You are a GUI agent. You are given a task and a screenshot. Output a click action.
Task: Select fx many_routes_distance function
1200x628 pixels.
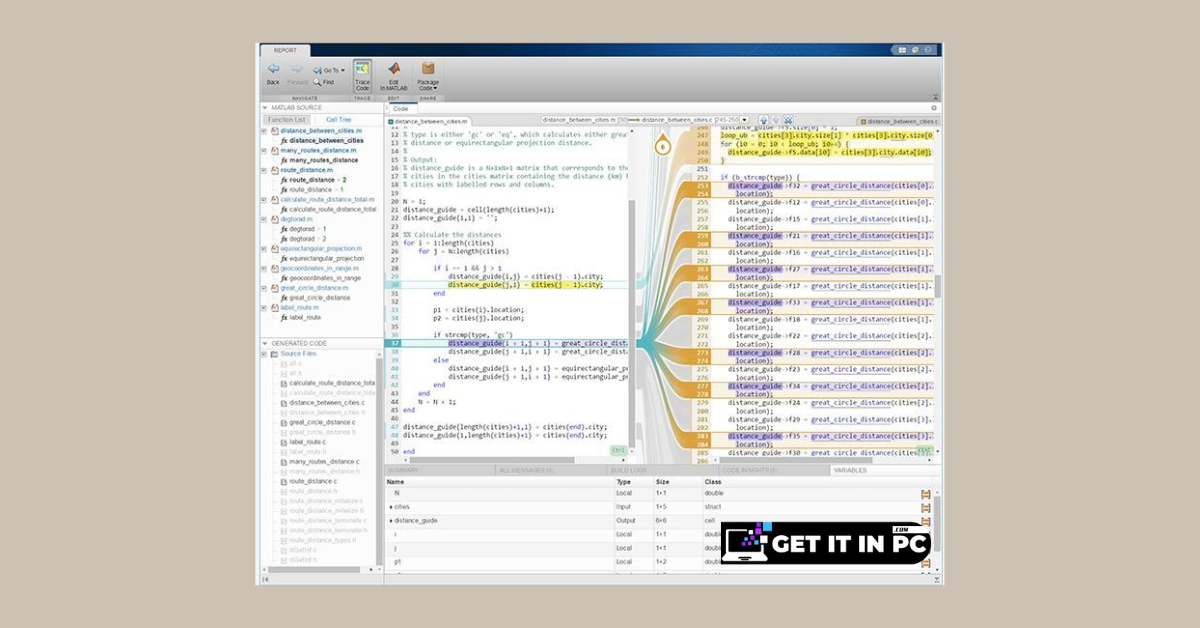319,160
